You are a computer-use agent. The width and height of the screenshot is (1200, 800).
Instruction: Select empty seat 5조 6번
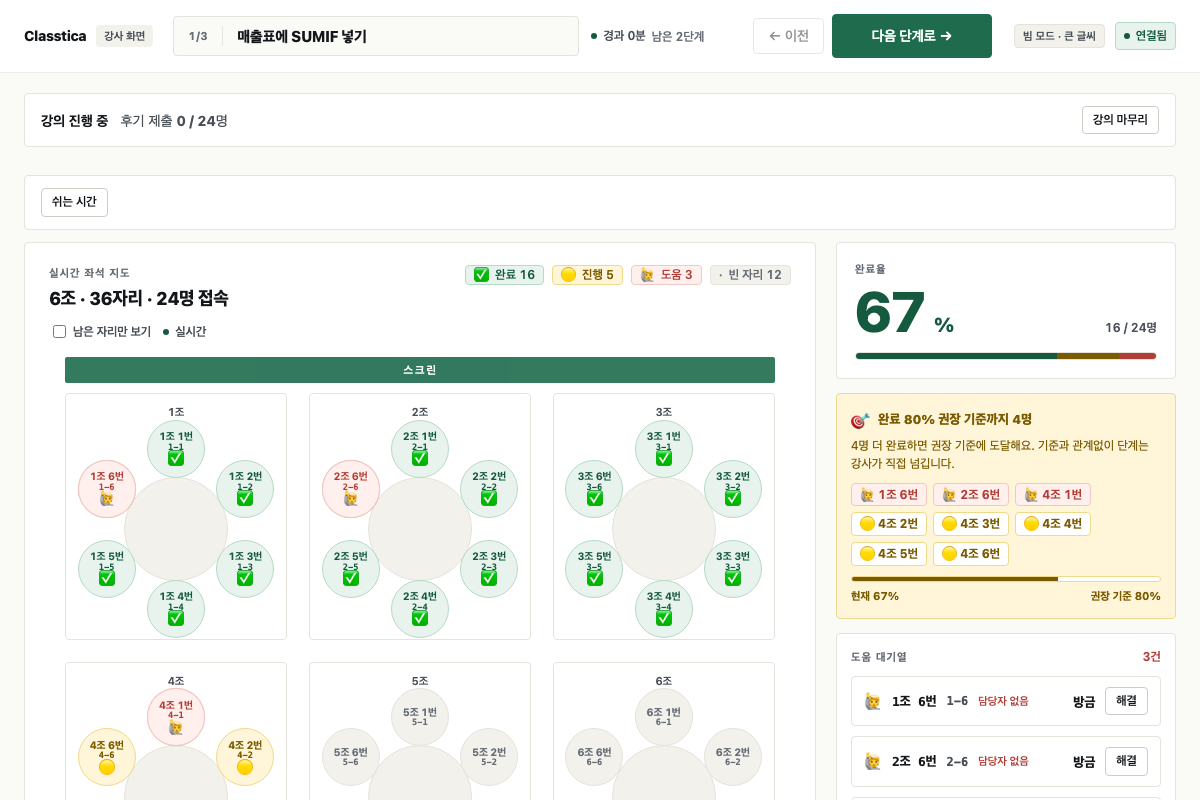(x=351, y=757)
